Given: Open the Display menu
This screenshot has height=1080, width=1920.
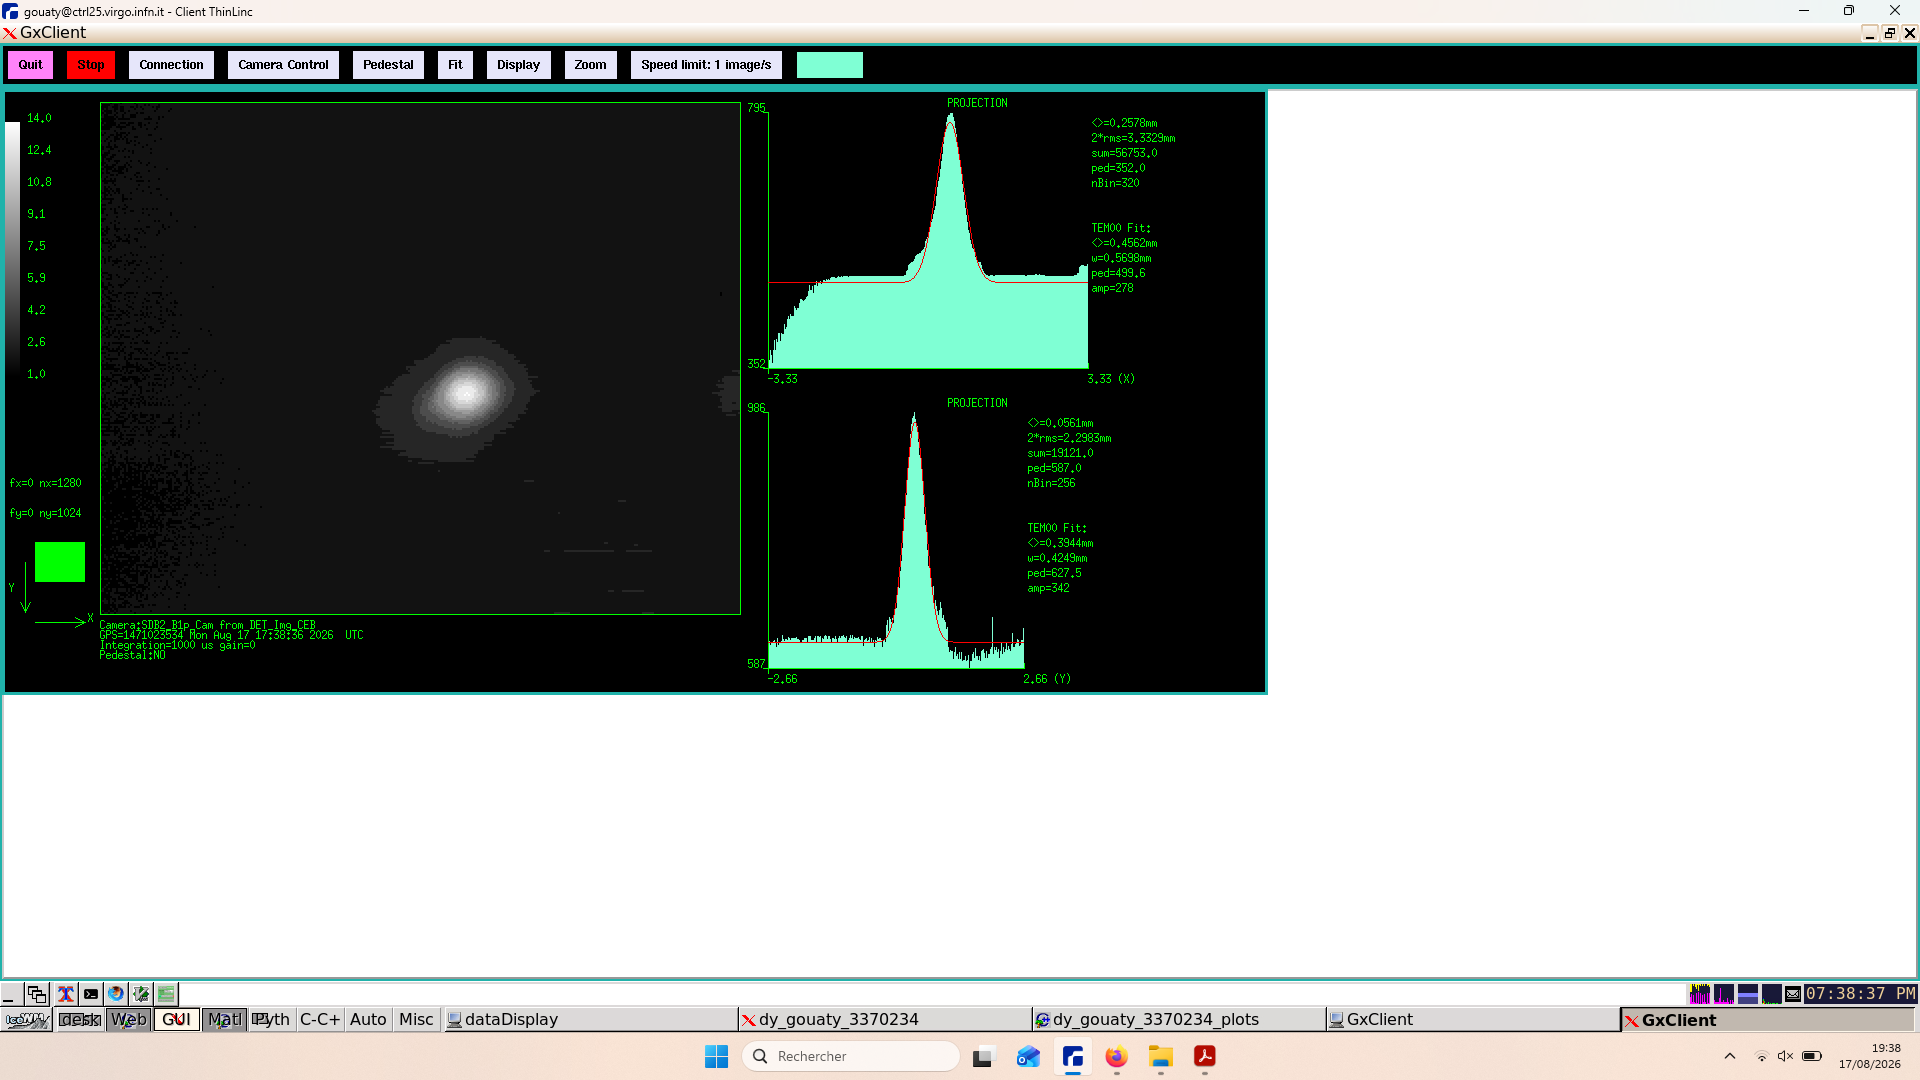Looking at the screenshot, I should (x=518, y=65).
